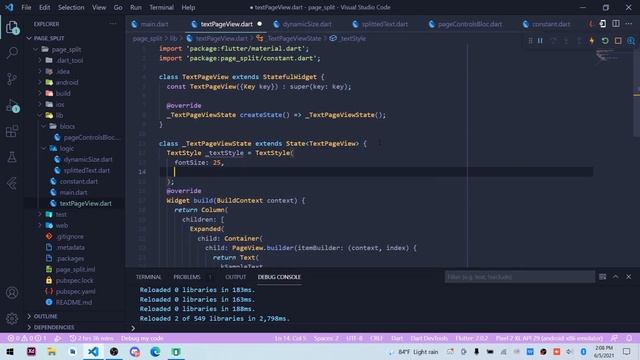Restart debugging with green restart icon
This screenshot has height=360, width=640.
coord(605,41)
